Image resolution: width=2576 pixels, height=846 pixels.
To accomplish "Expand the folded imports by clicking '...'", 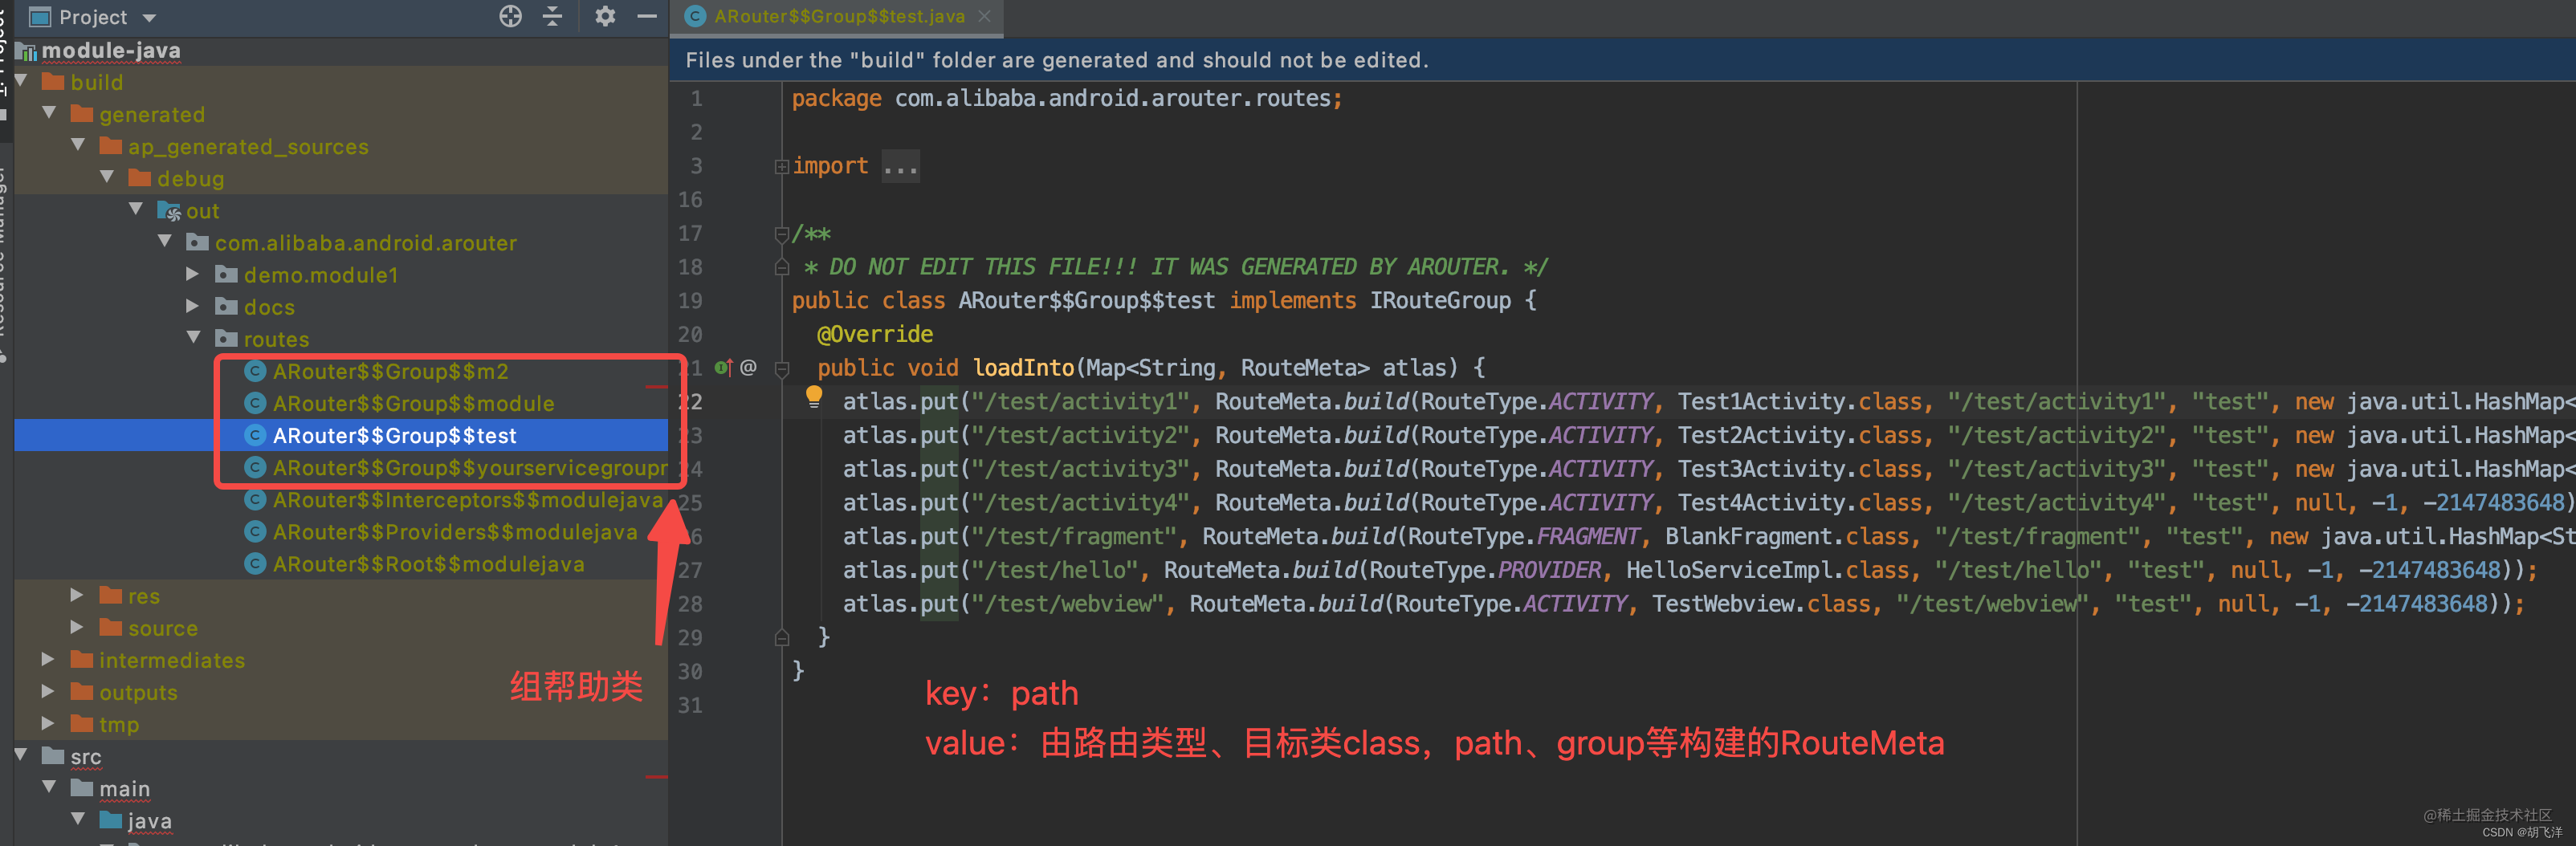I will [900, 166].
